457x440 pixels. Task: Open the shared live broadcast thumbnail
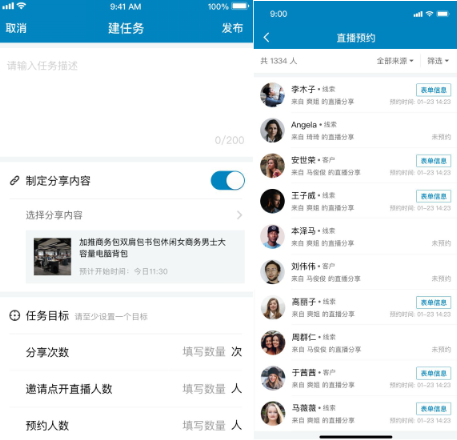(x=52, y=256)
